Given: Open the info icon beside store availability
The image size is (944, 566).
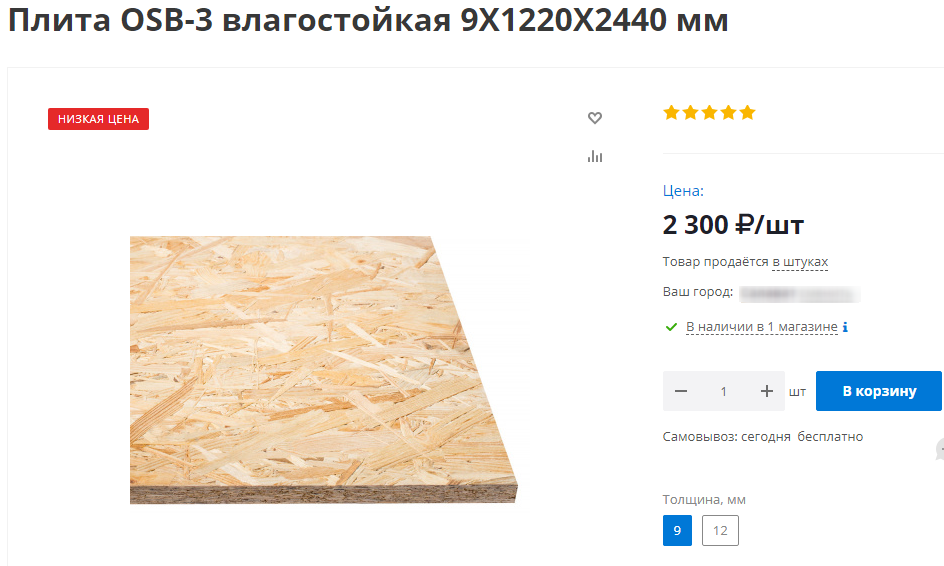Looking at the screenshot, I should (845, 327).
